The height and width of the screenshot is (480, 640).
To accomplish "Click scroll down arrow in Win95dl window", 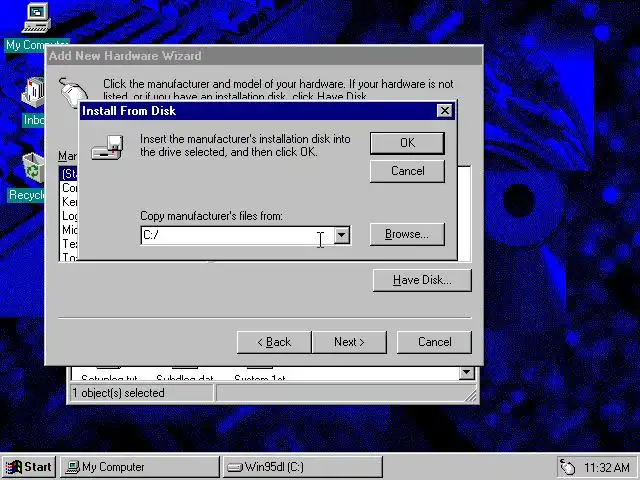I will coord(467,373).
